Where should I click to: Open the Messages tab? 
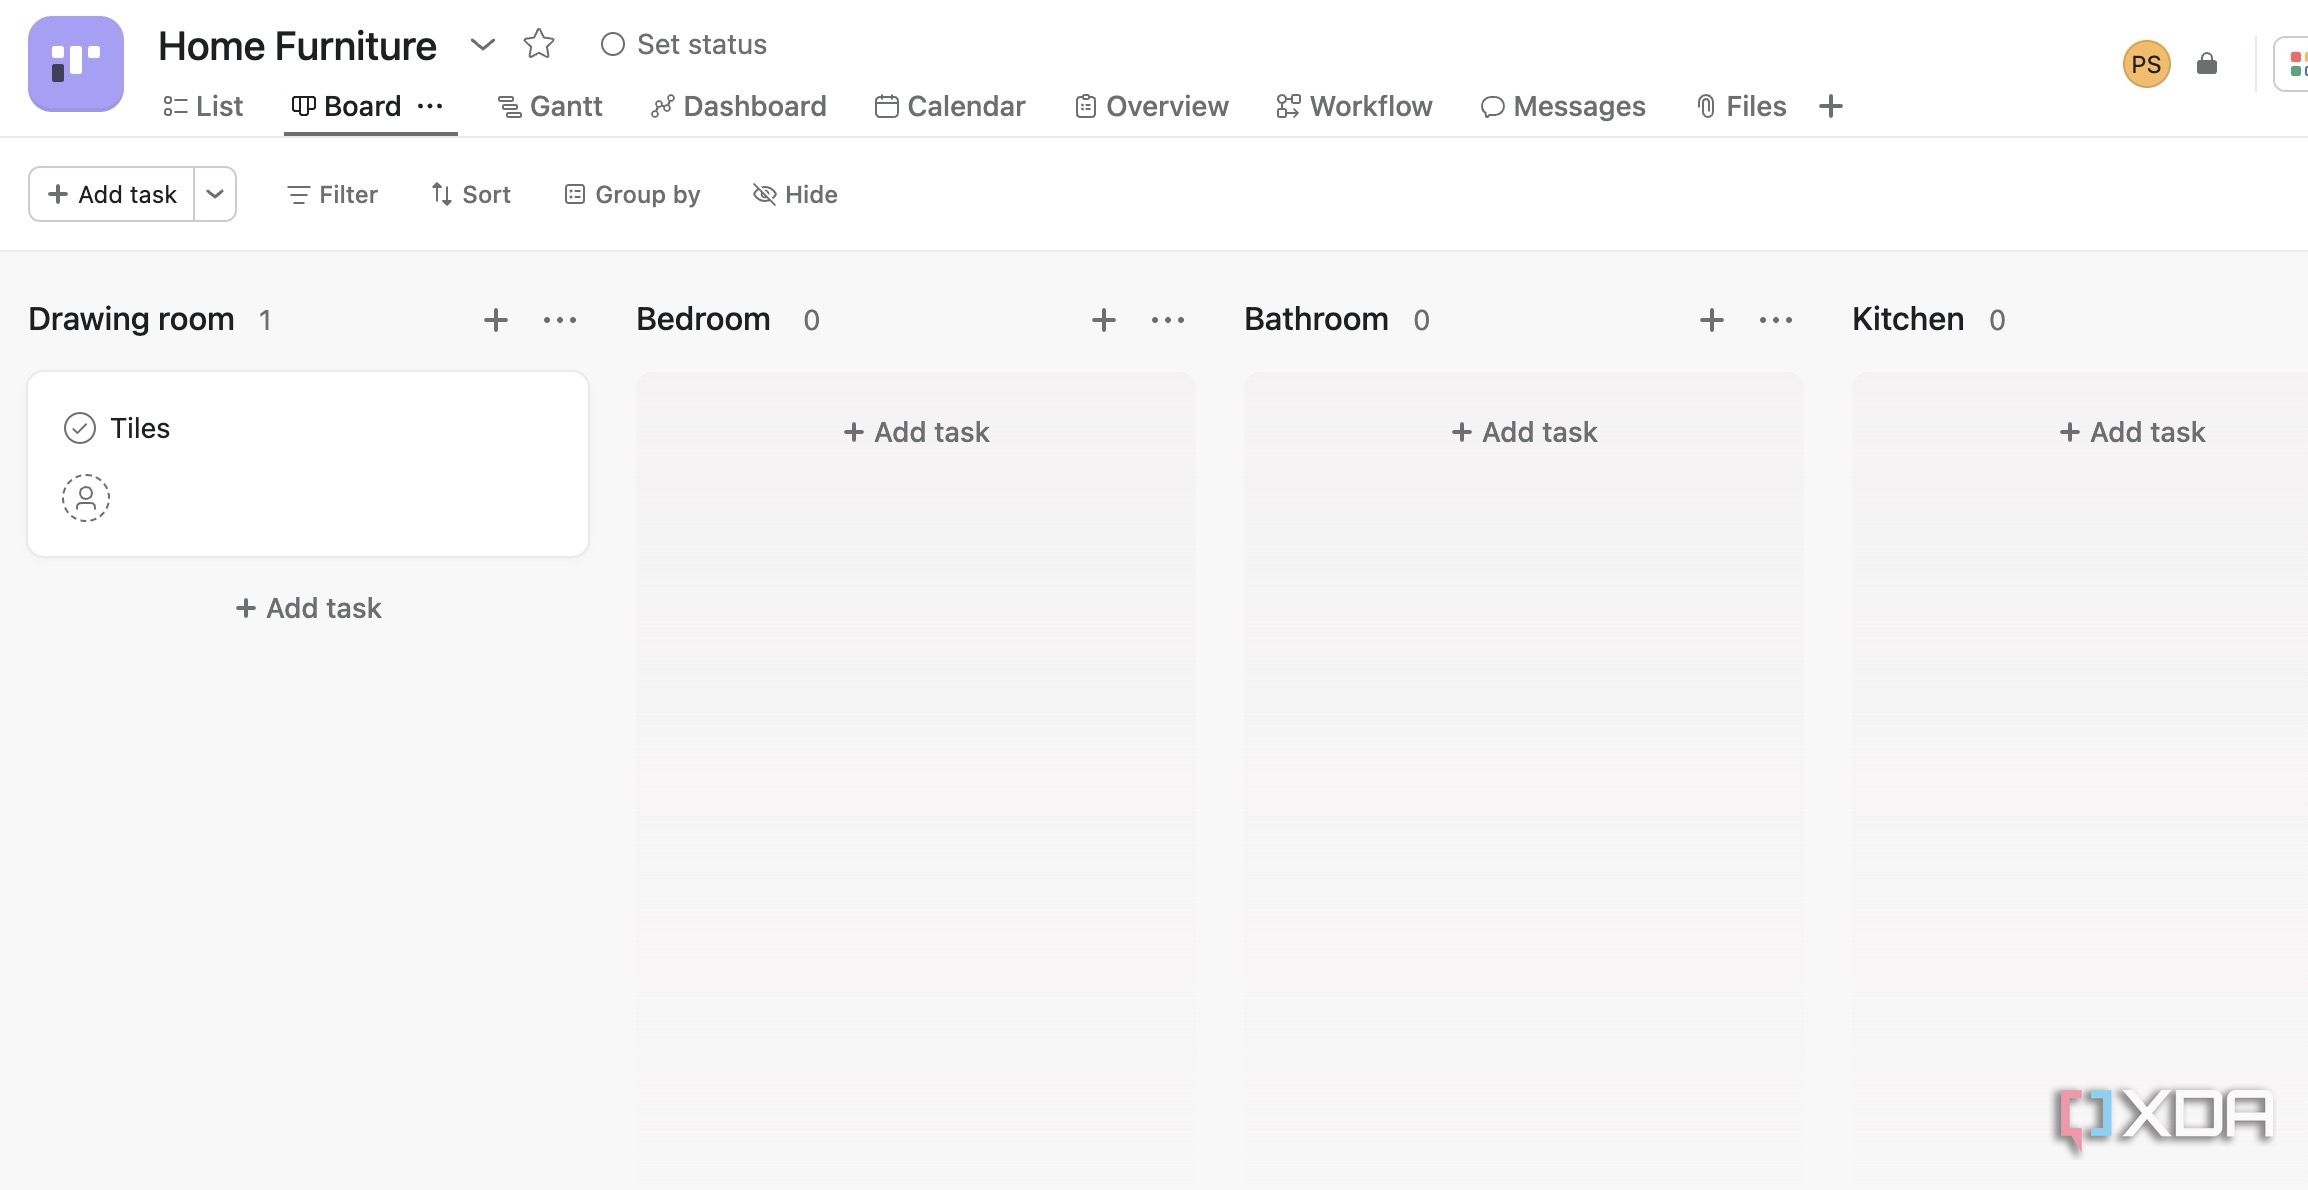tap(1563, 106)
